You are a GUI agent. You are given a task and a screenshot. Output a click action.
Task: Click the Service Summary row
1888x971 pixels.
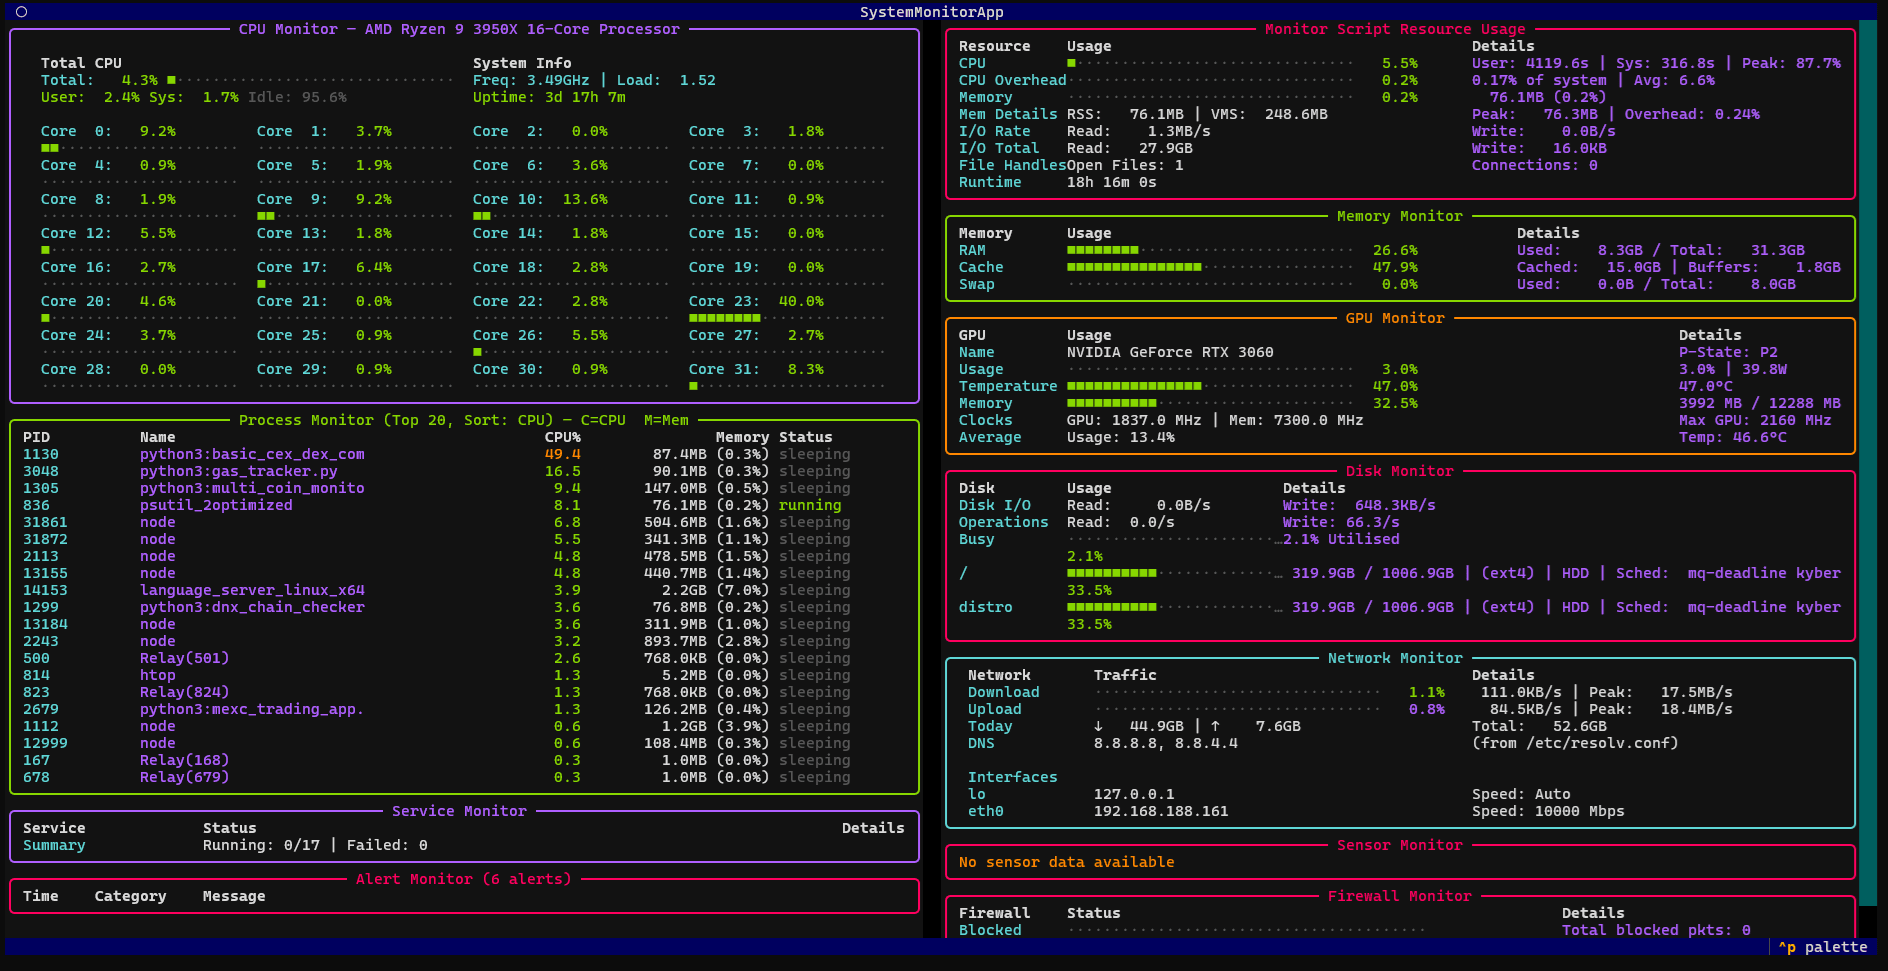[x=464, y=845]
